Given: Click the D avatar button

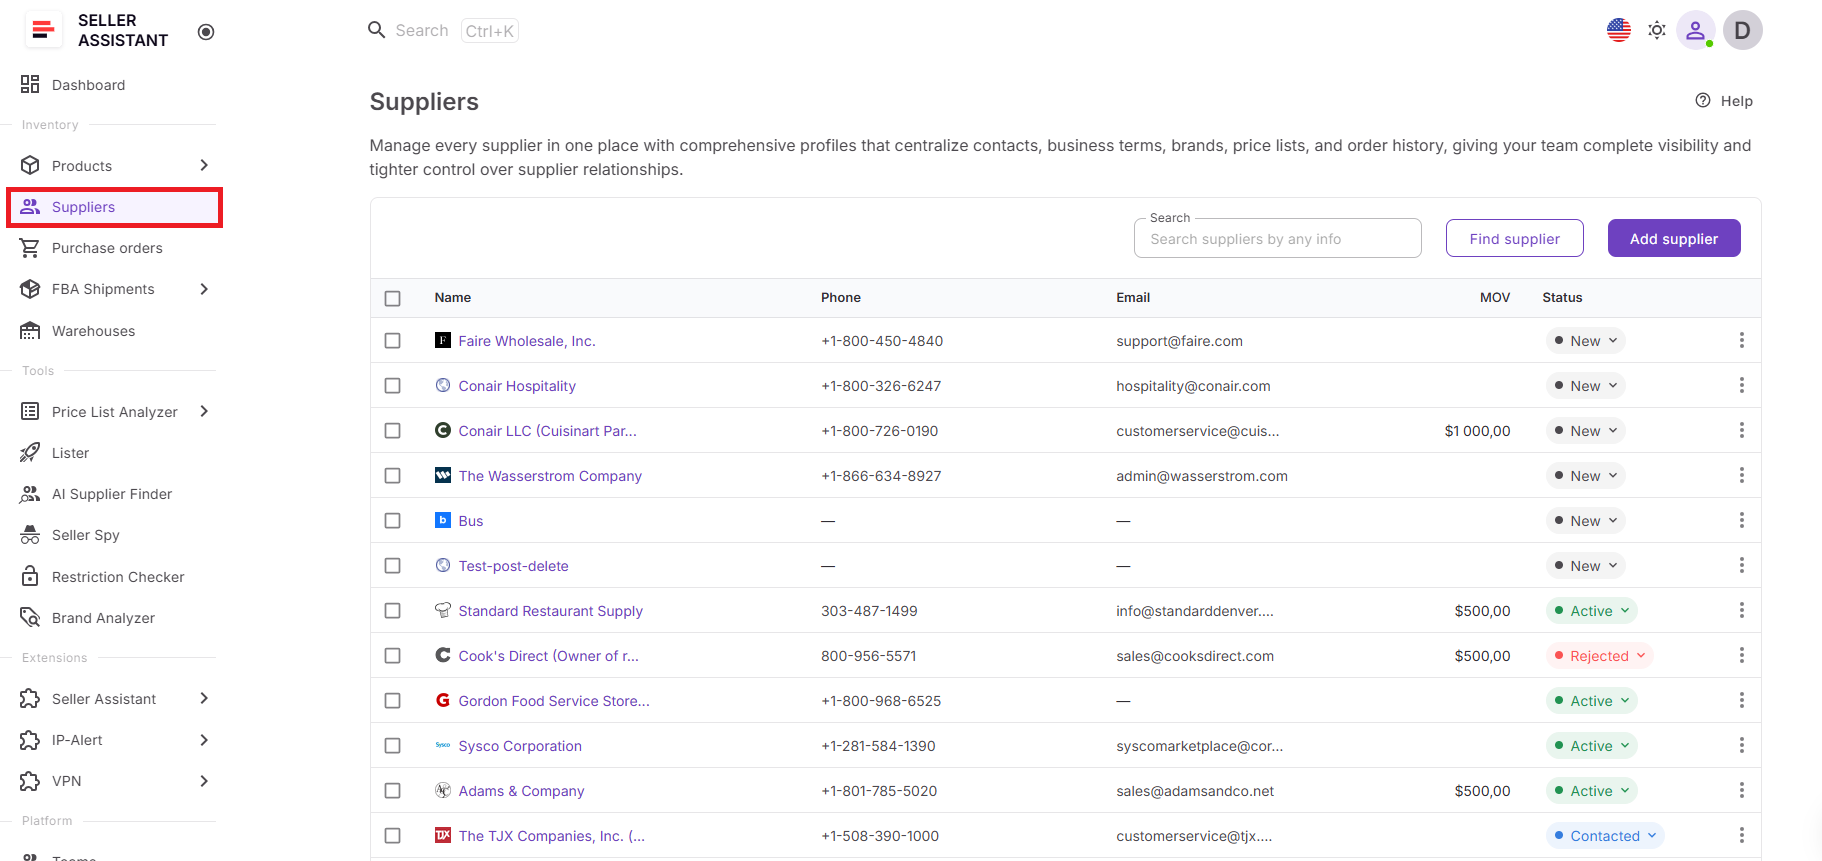Looking at the screenshot, I should click(x=1742, y=30).
